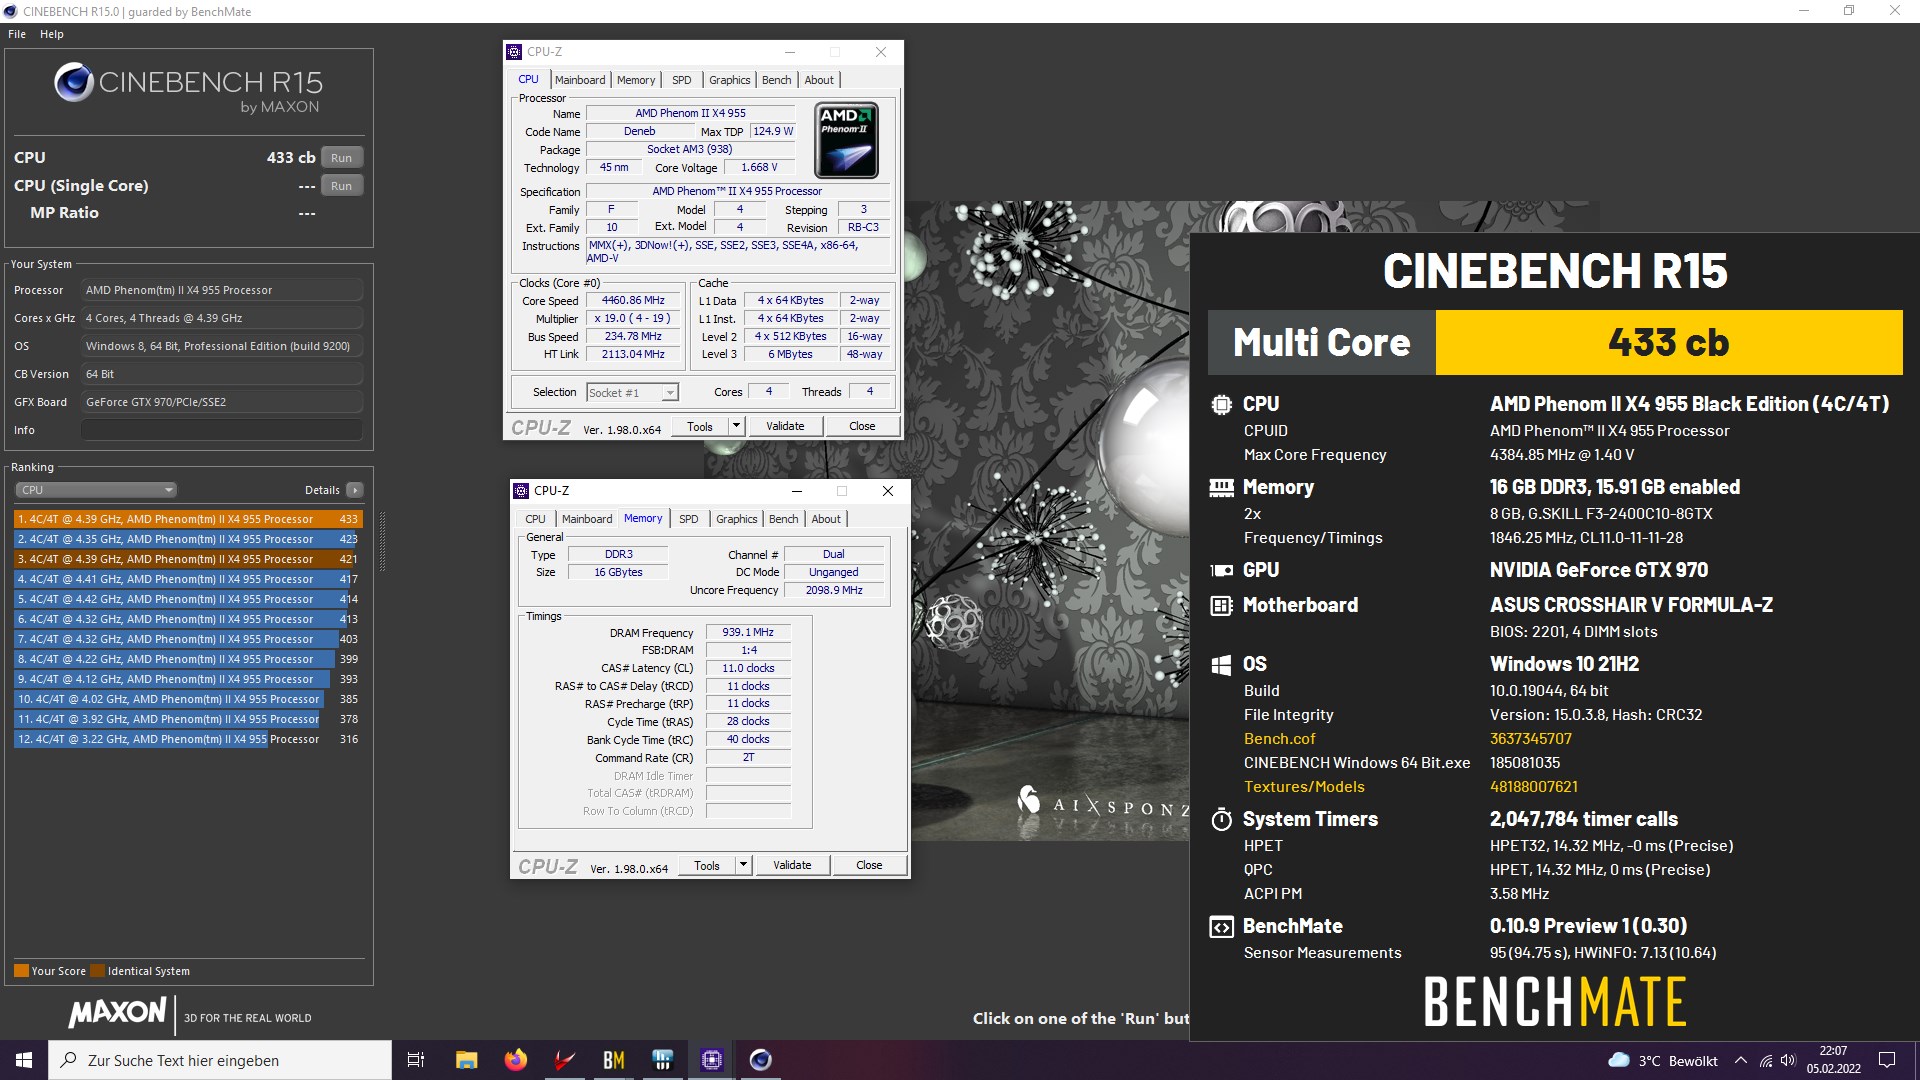Click top CPU-Z window title icon
Image resolution: width=1920 pixels, height=1080 pixels.
tap(514, 52)
